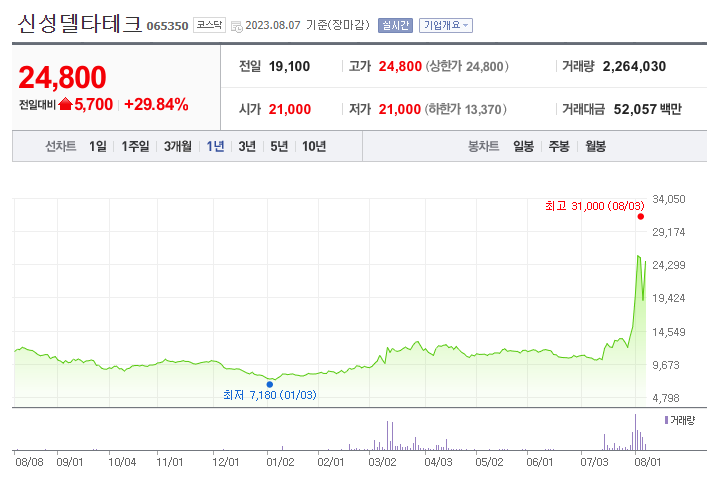The width and height of the screenshot is (707, 482).
Task: Switch to the 10년 chart period
Action: pyautogui.click(x=314, y=146)
